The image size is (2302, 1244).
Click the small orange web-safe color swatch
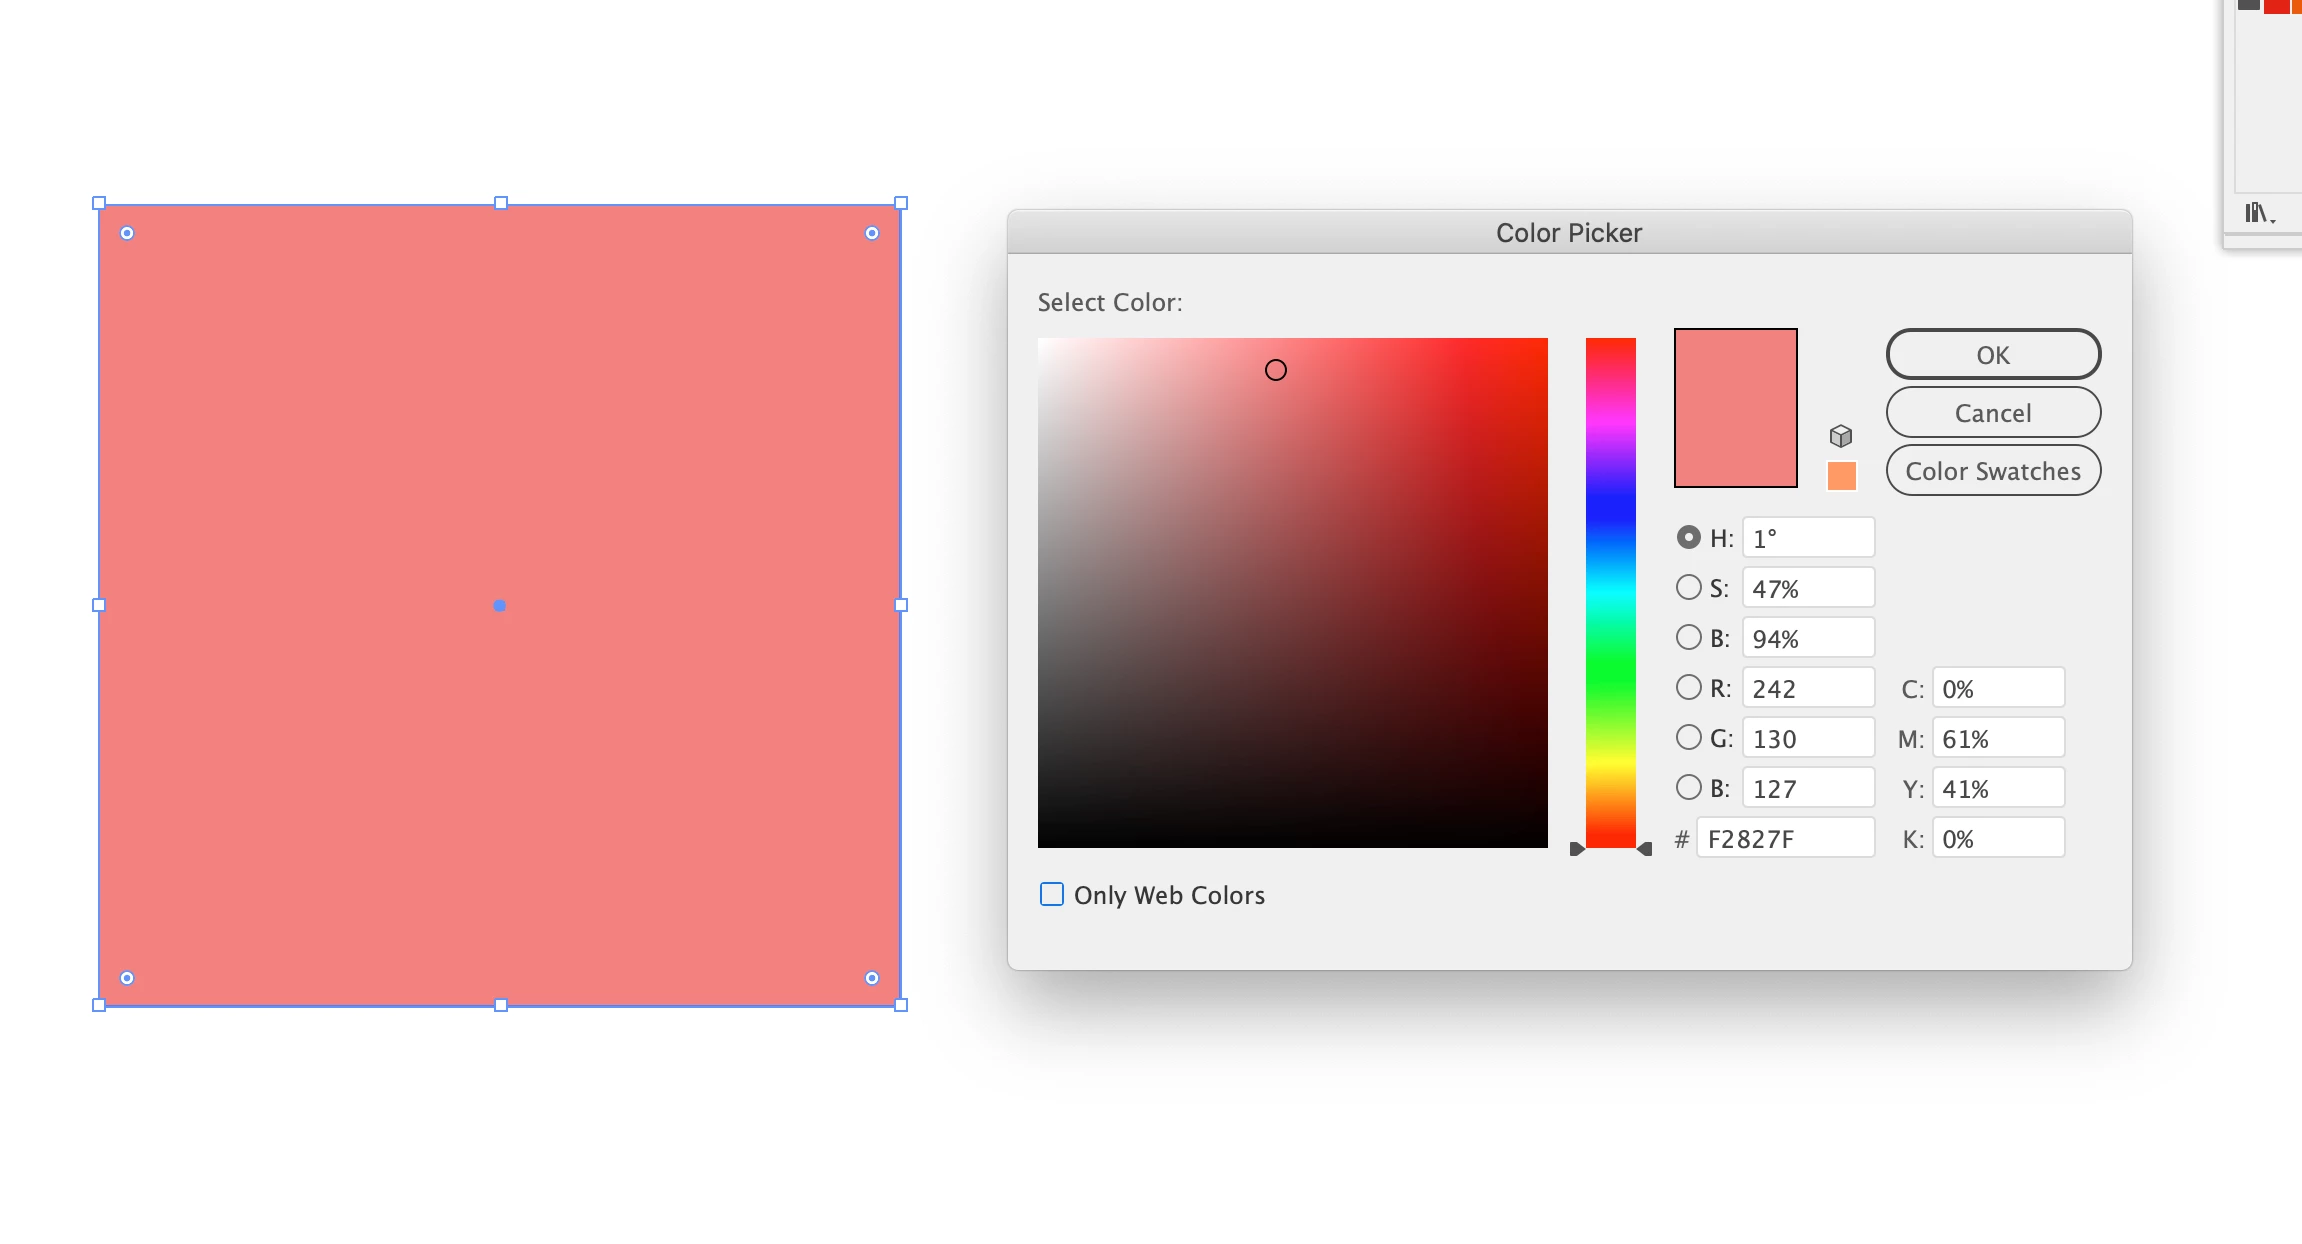(x=1841, y=476)
